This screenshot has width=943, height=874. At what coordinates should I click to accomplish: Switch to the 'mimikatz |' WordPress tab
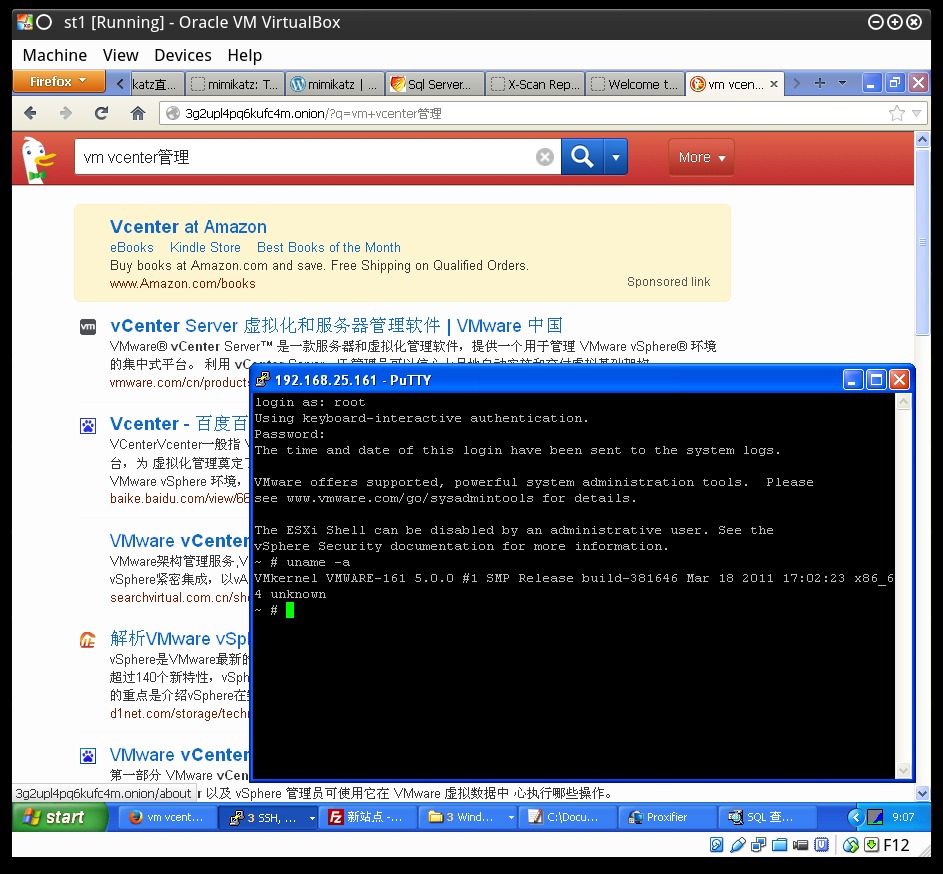point(334,84)
